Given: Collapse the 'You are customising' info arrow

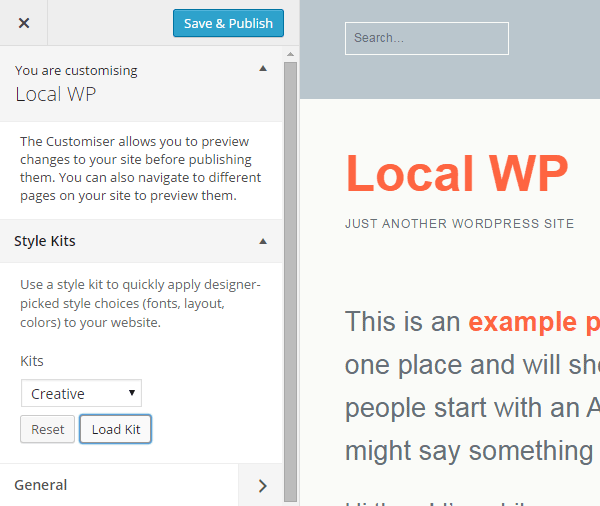Looking at the screenshot, I should pyautogui.click(x=262, y=69).
